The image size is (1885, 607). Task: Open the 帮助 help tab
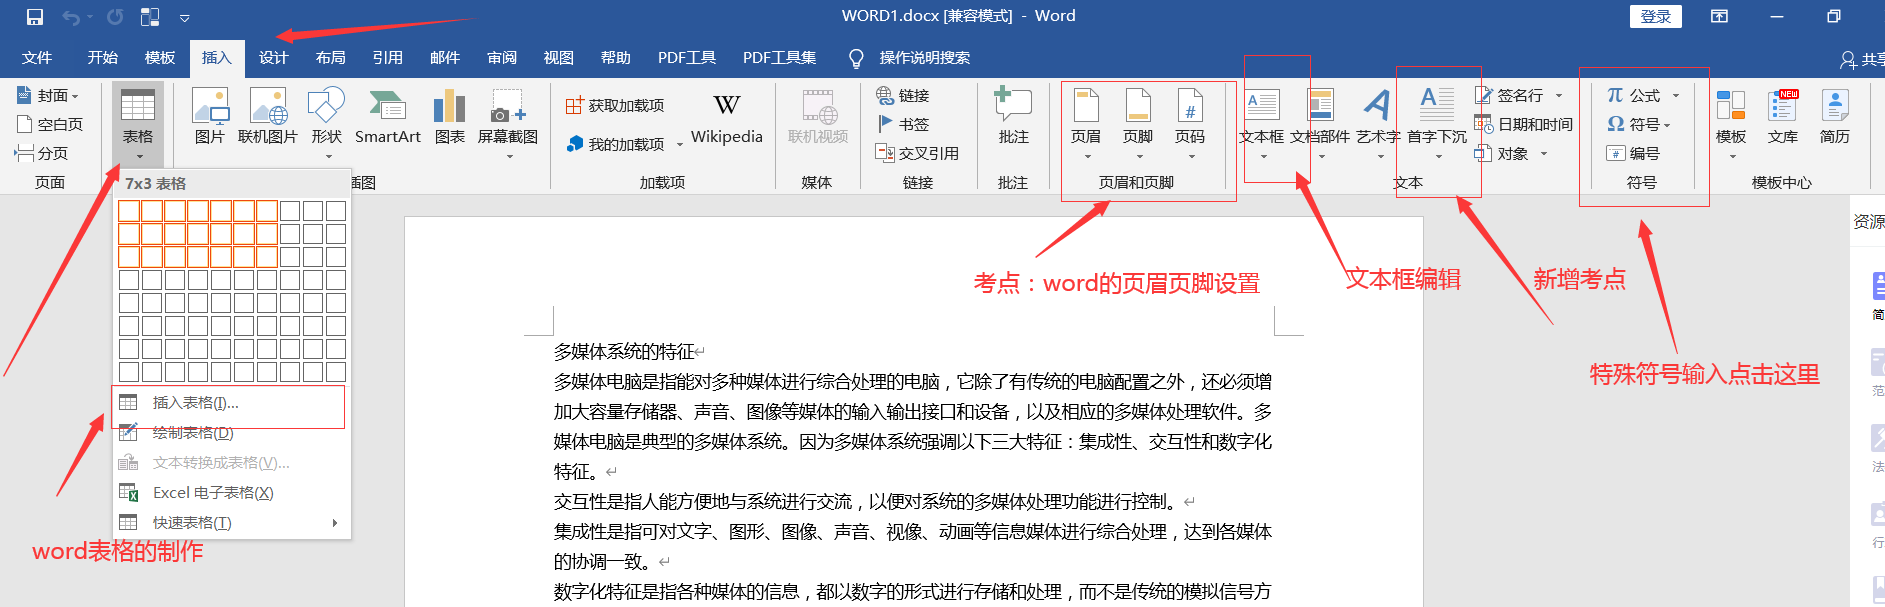point(615,58)
